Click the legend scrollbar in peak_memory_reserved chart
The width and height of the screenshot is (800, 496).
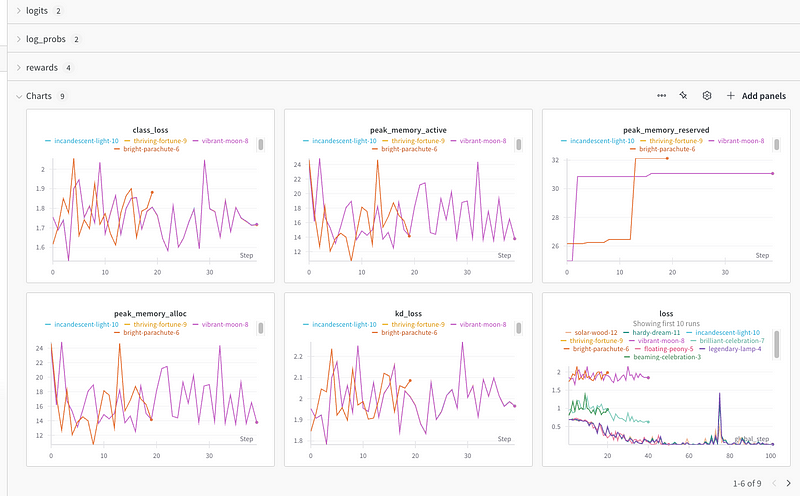(x=777, y=144)
